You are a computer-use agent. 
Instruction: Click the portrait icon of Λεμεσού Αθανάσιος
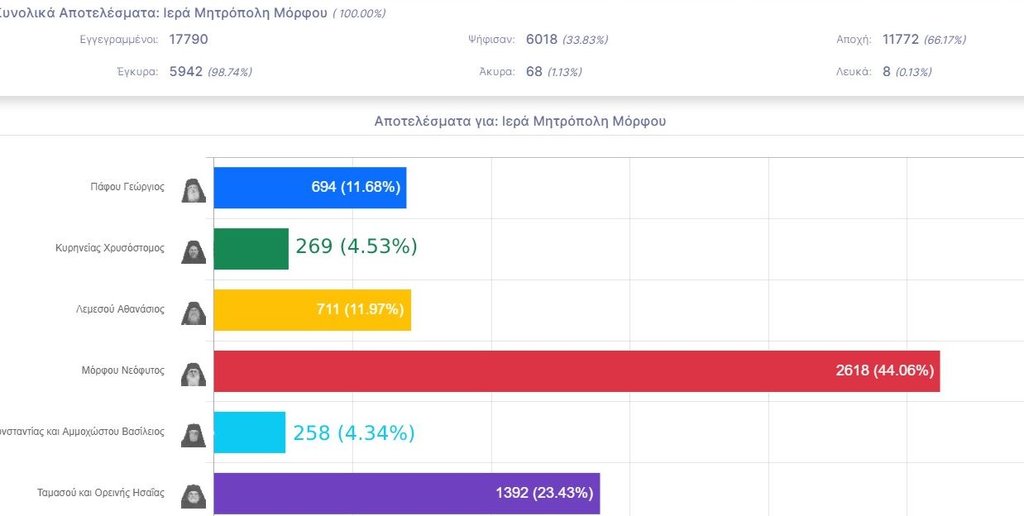click(x=193, y=313)
